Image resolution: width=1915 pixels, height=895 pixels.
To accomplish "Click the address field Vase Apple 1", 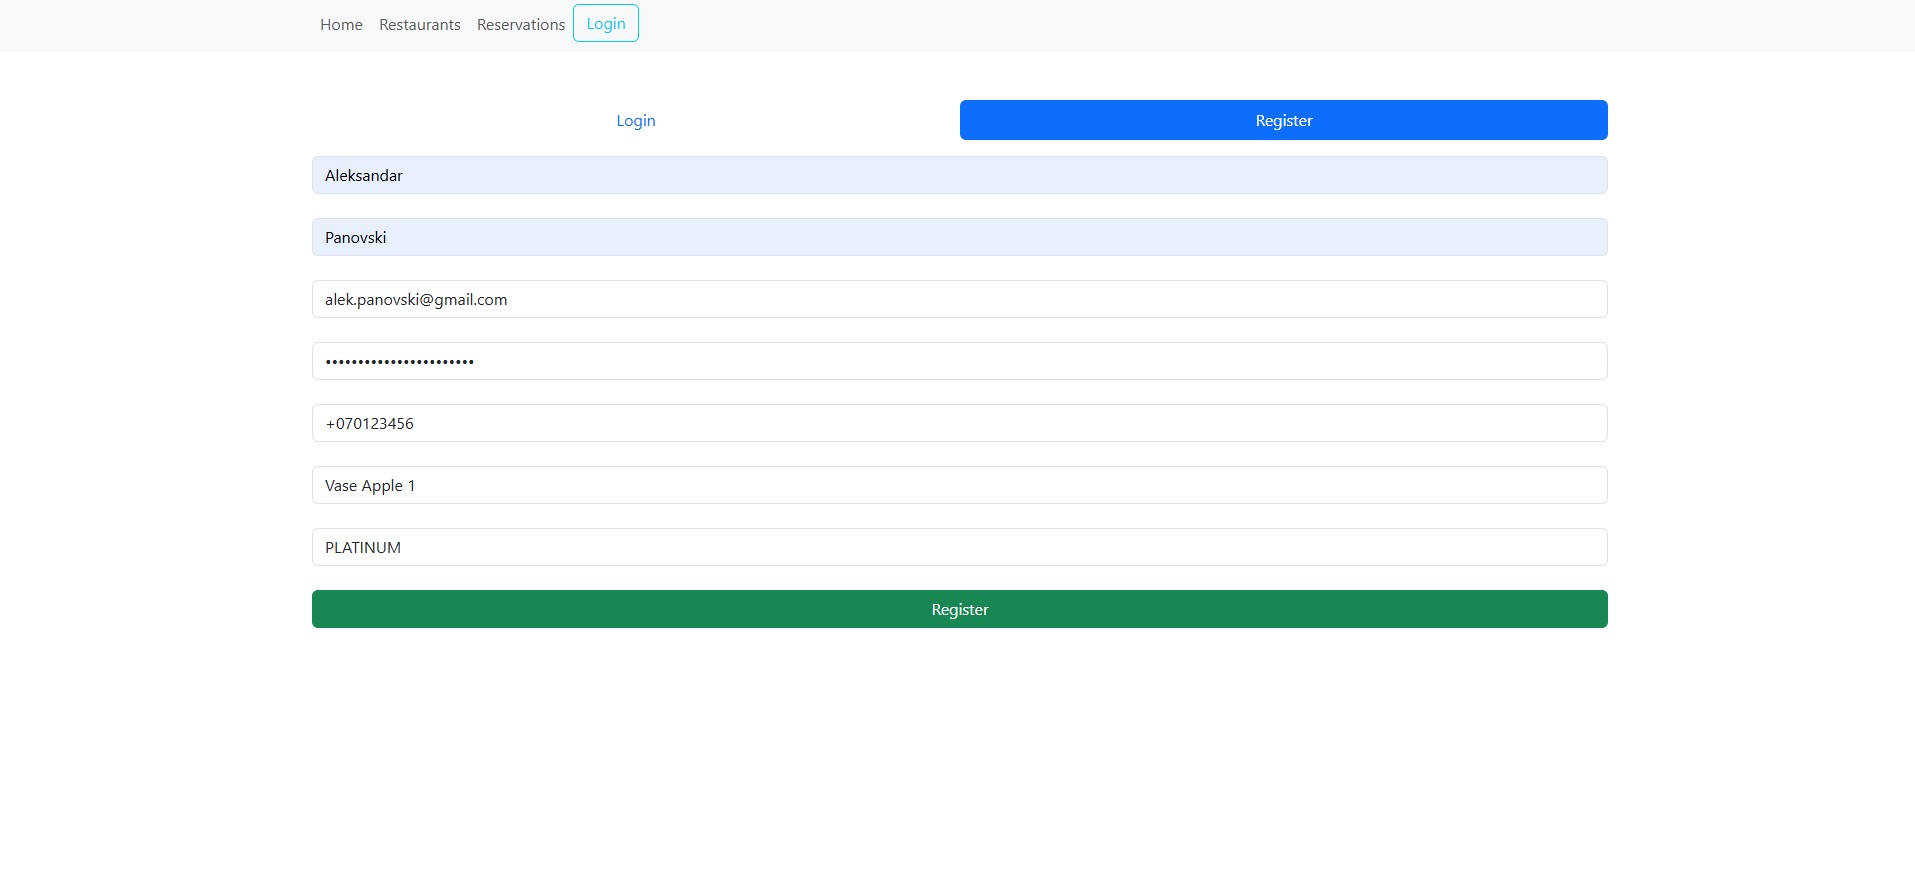I will [959, 486].
